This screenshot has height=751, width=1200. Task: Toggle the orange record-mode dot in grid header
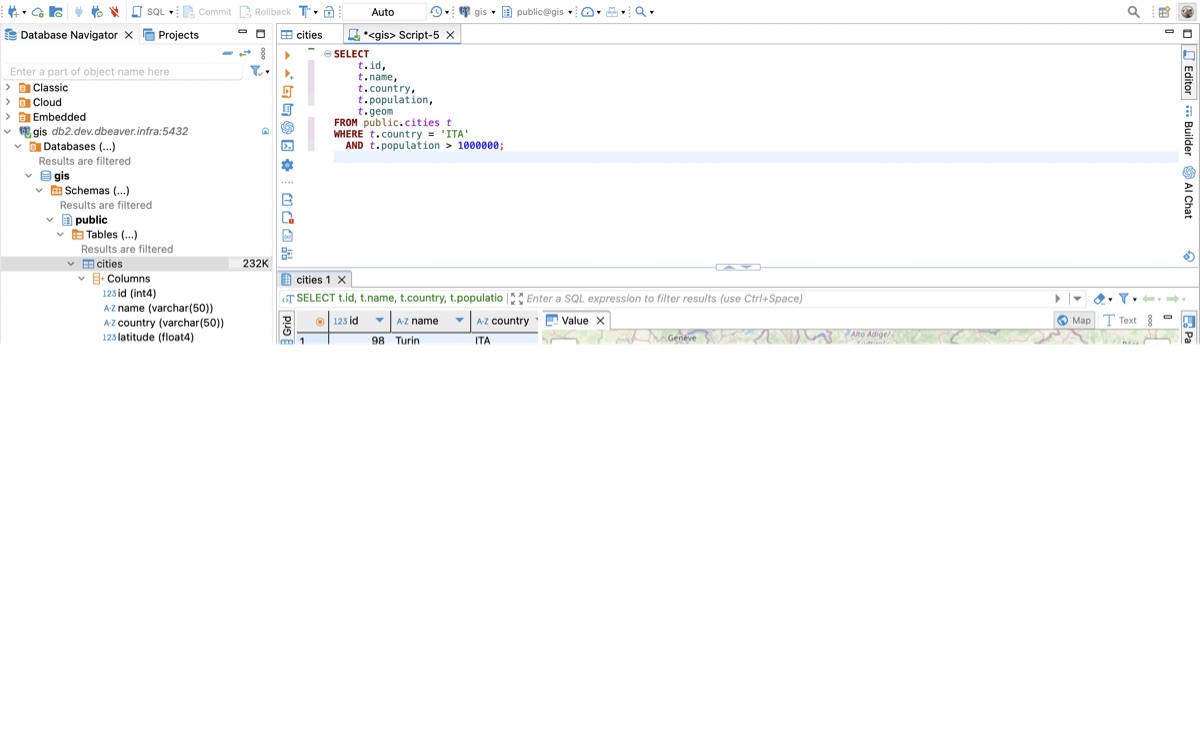320,321
